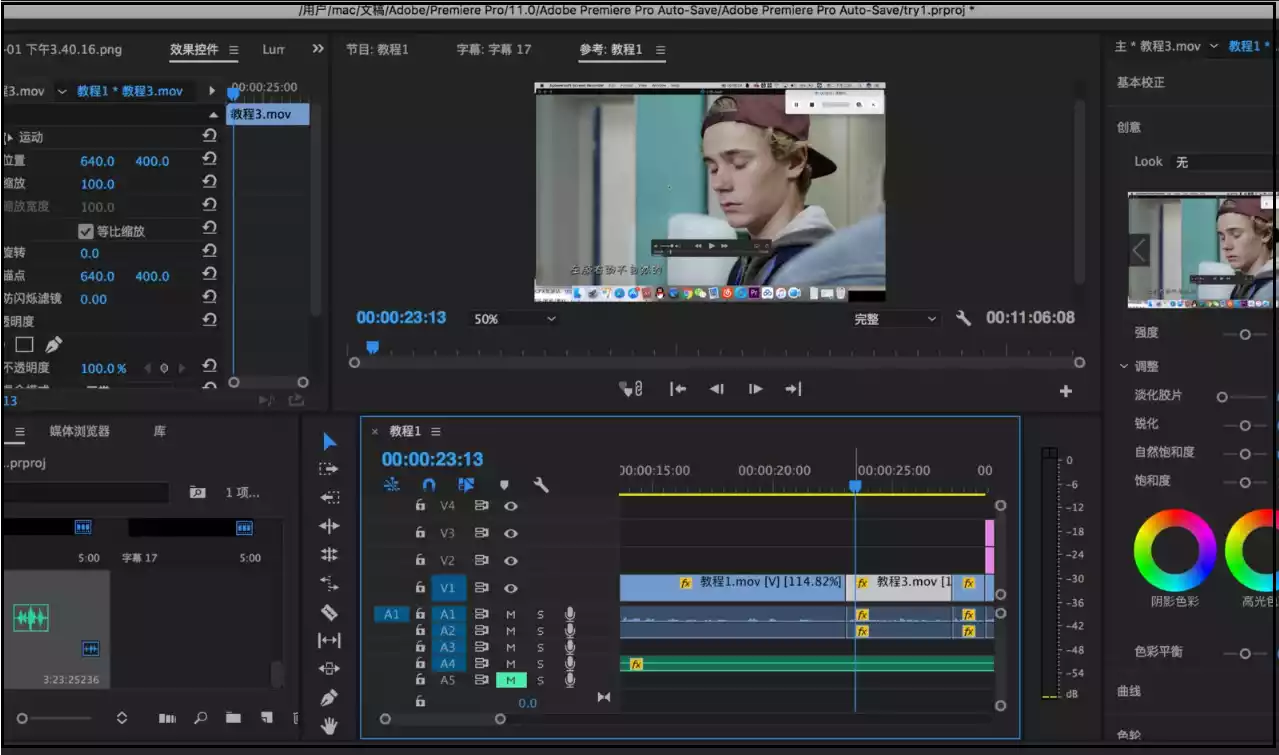Uncheck the 等比缩放 uniform scale checkbox
1279x755 pixels.
(x=86, y=231)
